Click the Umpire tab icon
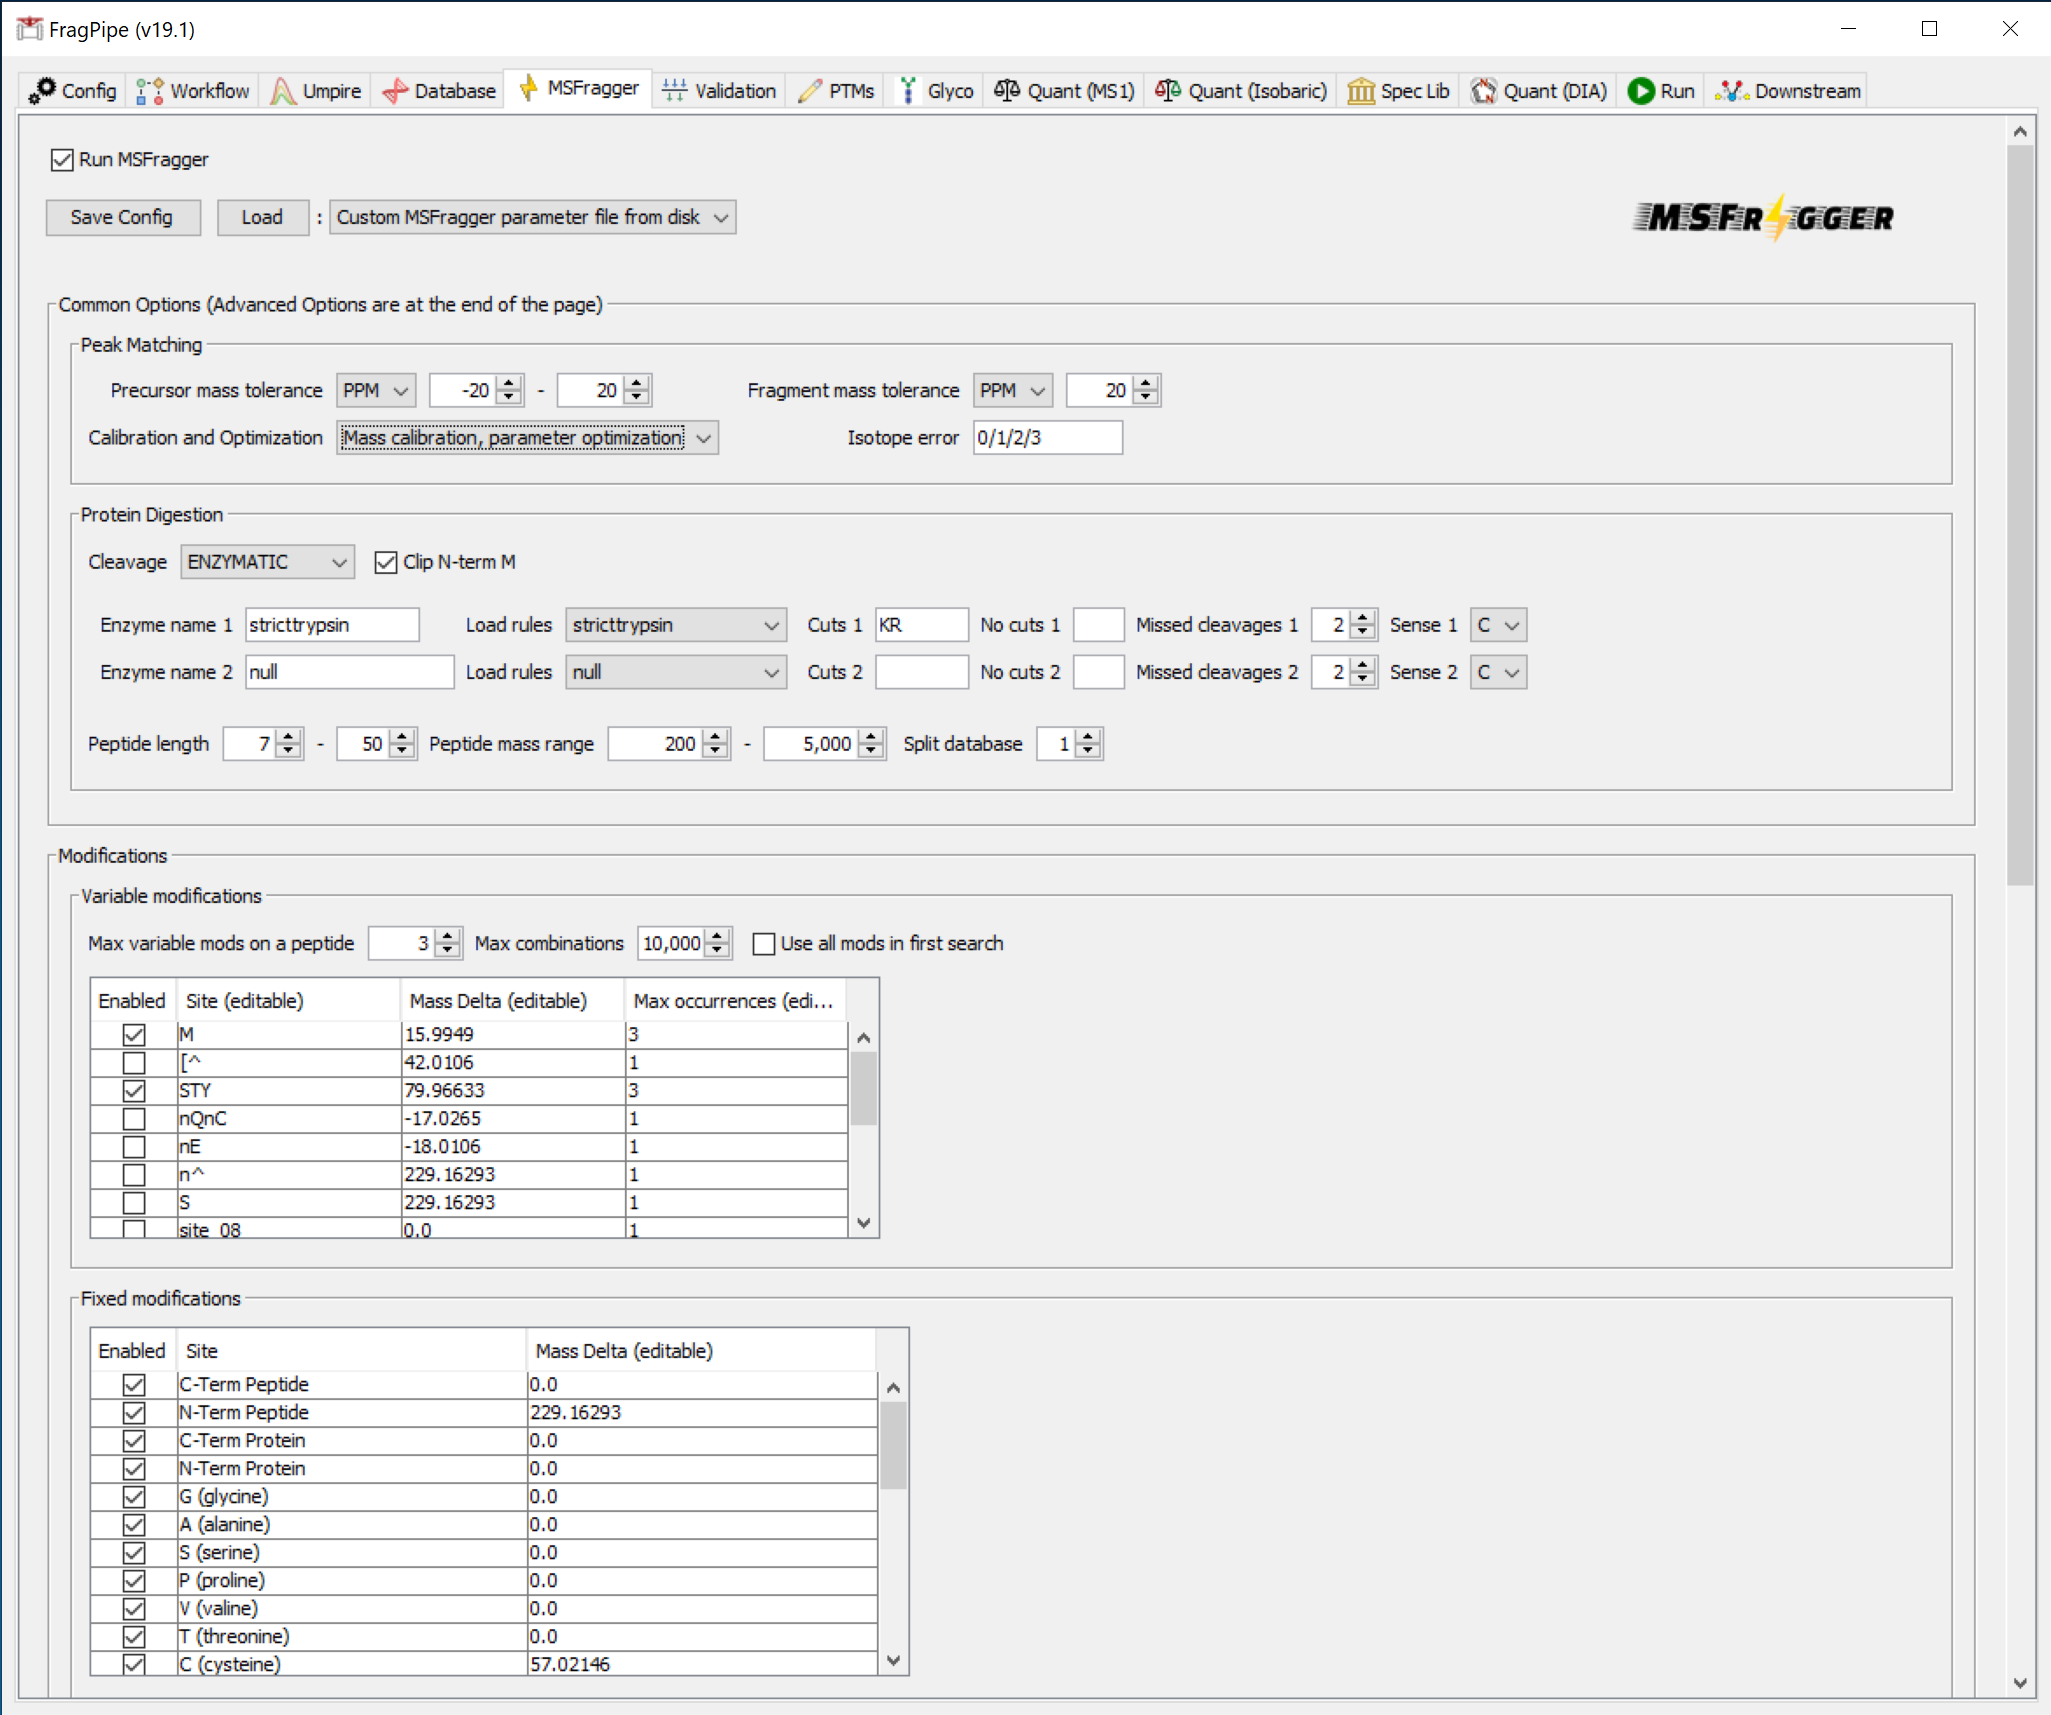This screenshot has height=1715, width=2051. (x=284, y=91)
